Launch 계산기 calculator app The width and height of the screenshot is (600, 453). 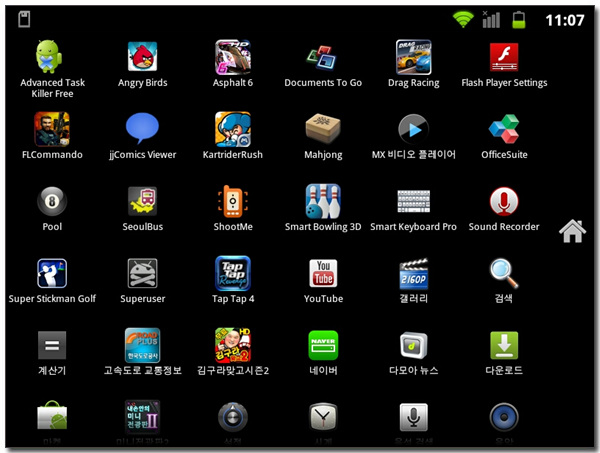52,352
